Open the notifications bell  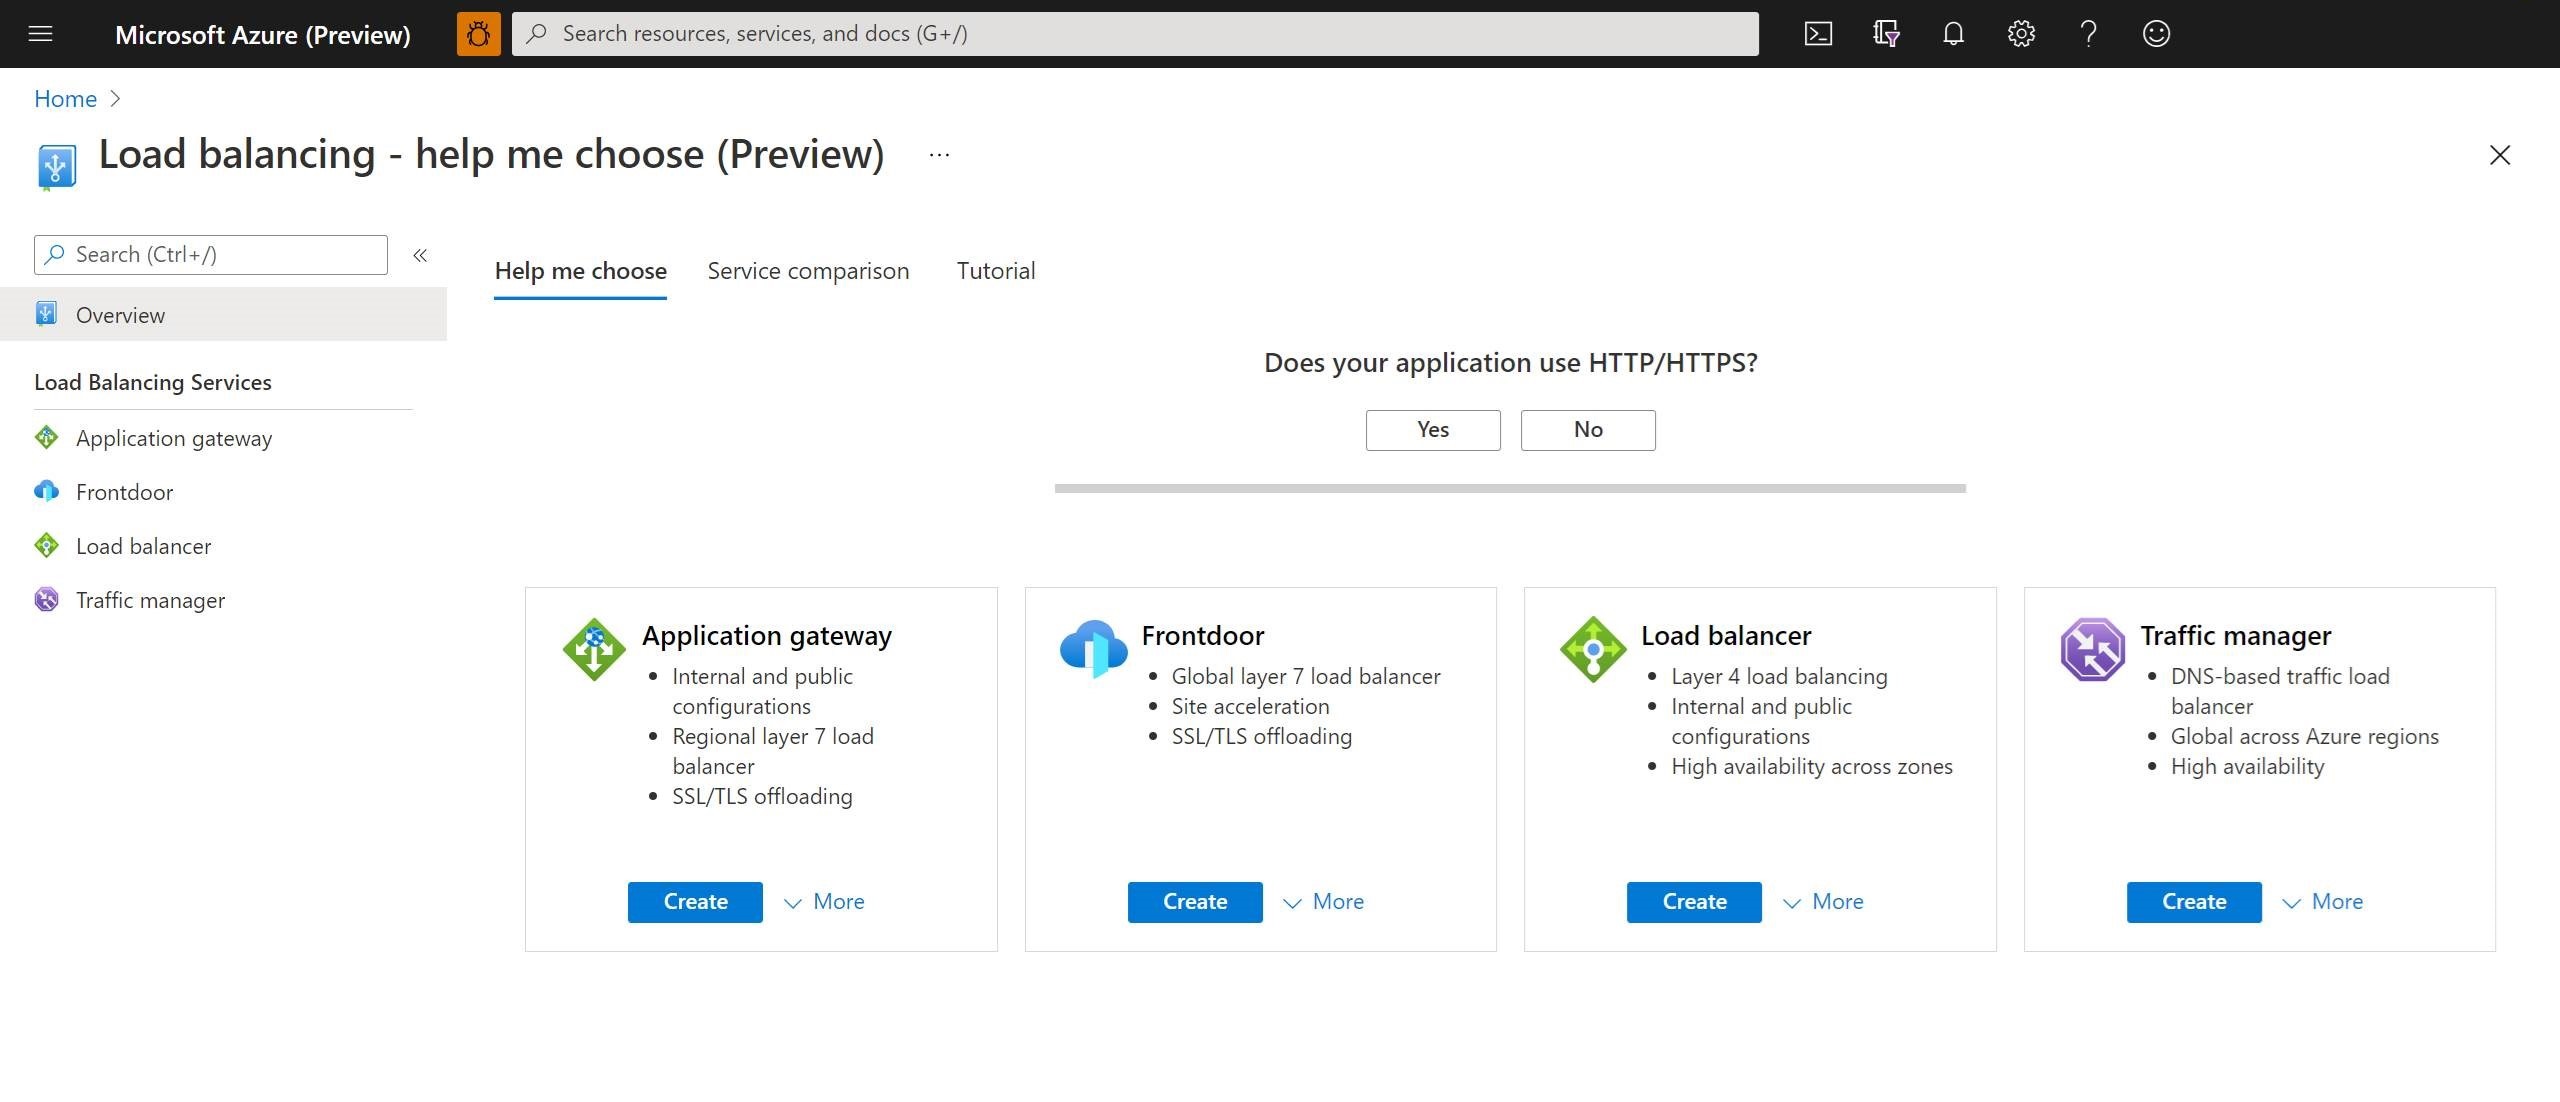(x=1952, y=34)
